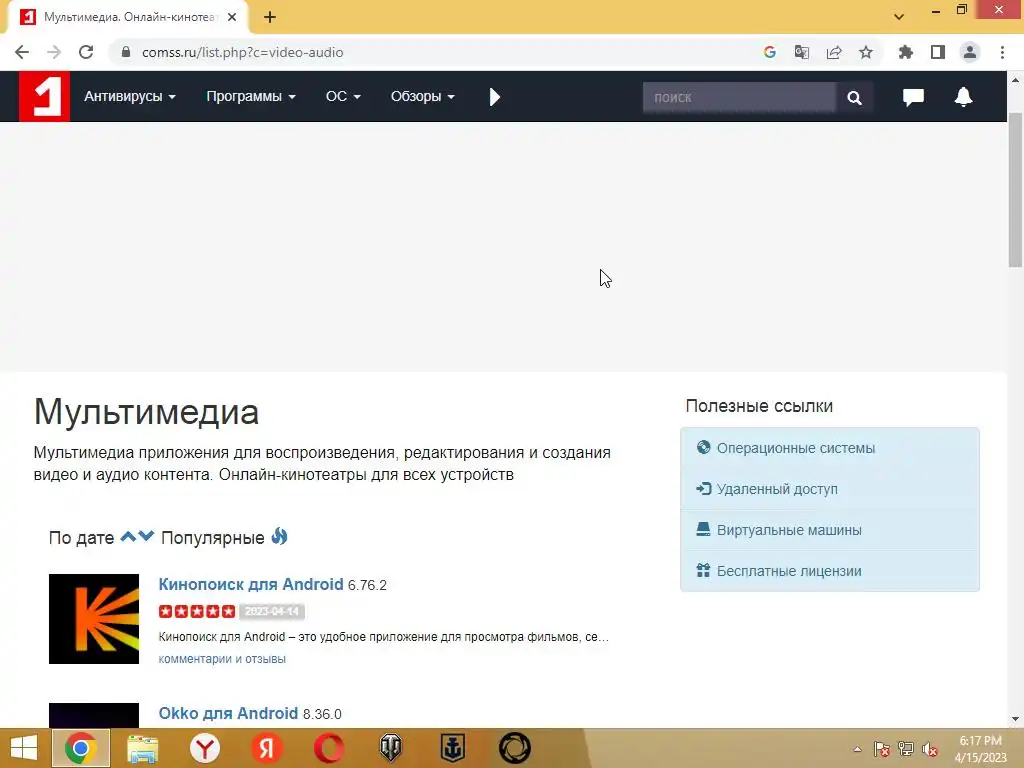The height and width of the screenshot is (768, 1024).
Task: Click the Кинопоиск five-star rating
Action: point(197,611)
